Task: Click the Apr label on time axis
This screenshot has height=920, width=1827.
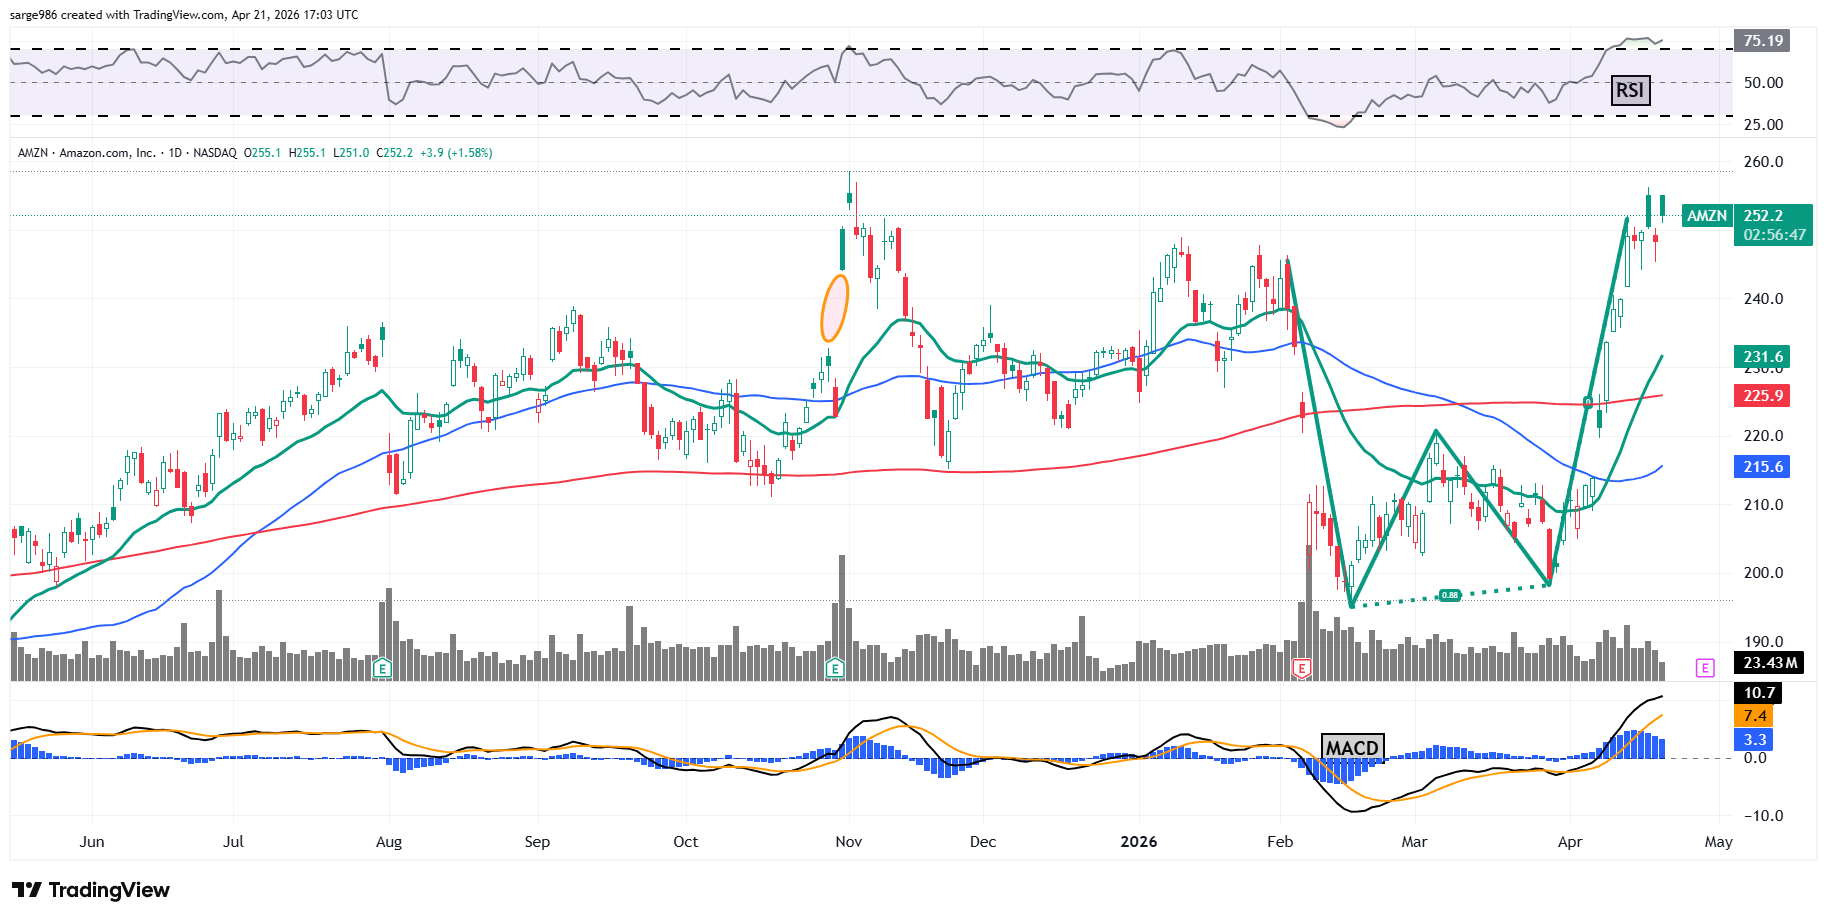Action: [x=1570, y=842]
